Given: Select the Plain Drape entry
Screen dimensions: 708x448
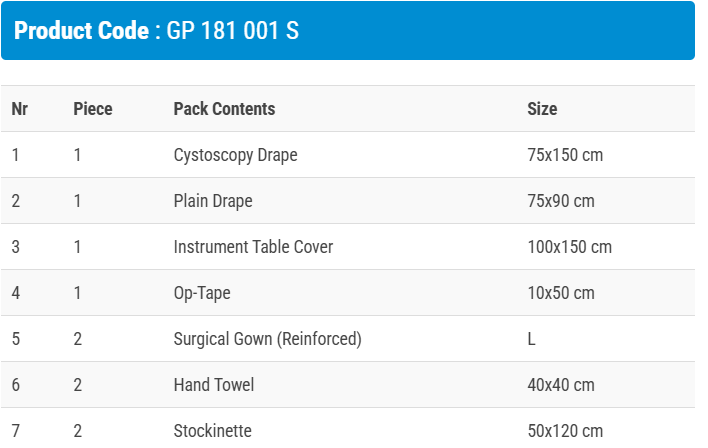Looking at the screenshot, I should 213,201.
